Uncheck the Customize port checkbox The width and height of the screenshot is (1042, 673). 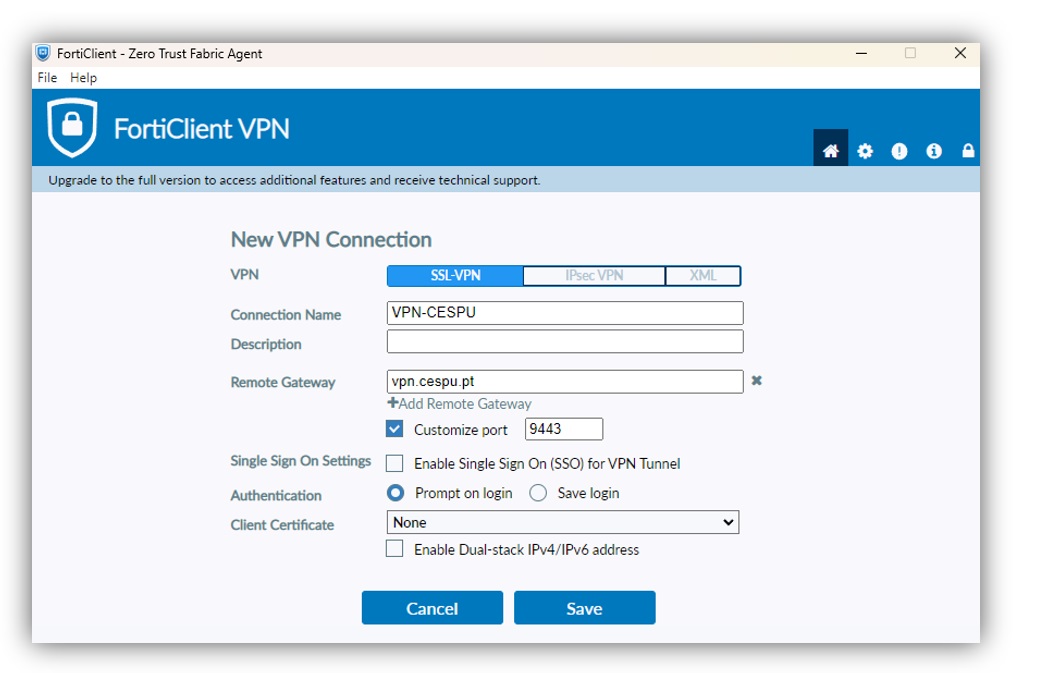click(395, 429)
